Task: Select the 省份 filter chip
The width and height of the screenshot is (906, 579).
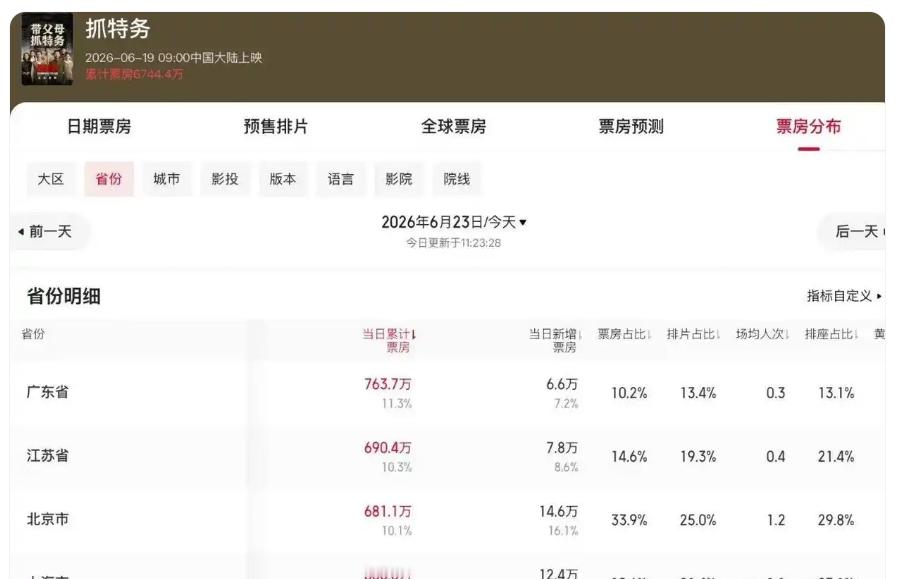Action: [109, 179]
